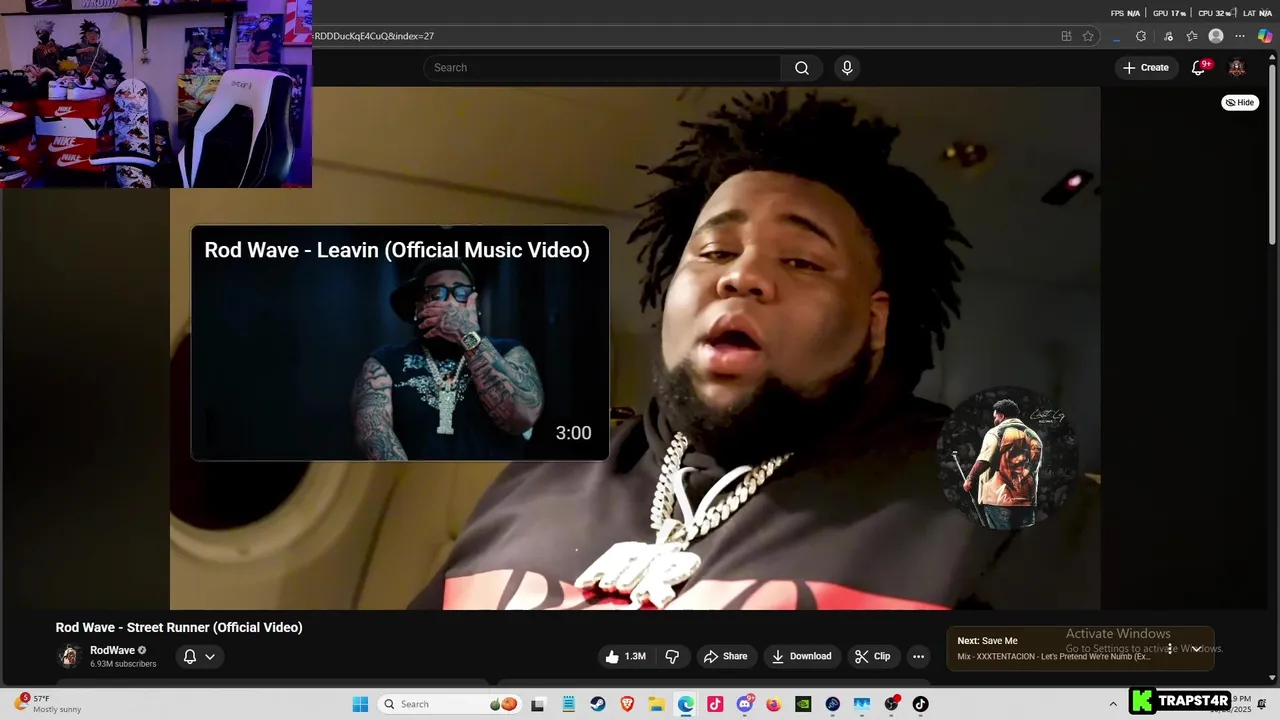Expand the subscription notification options chevron
Viewport: 1280px width, 720px height.
tap(210, 656)
